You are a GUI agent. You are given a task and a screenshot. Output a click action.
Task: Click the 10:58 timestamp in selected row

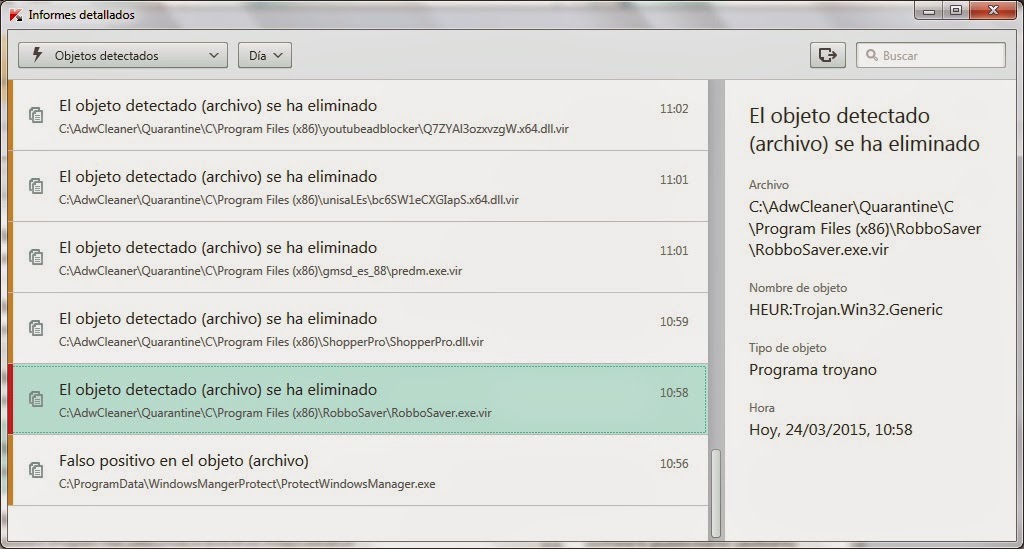(674, 393)
